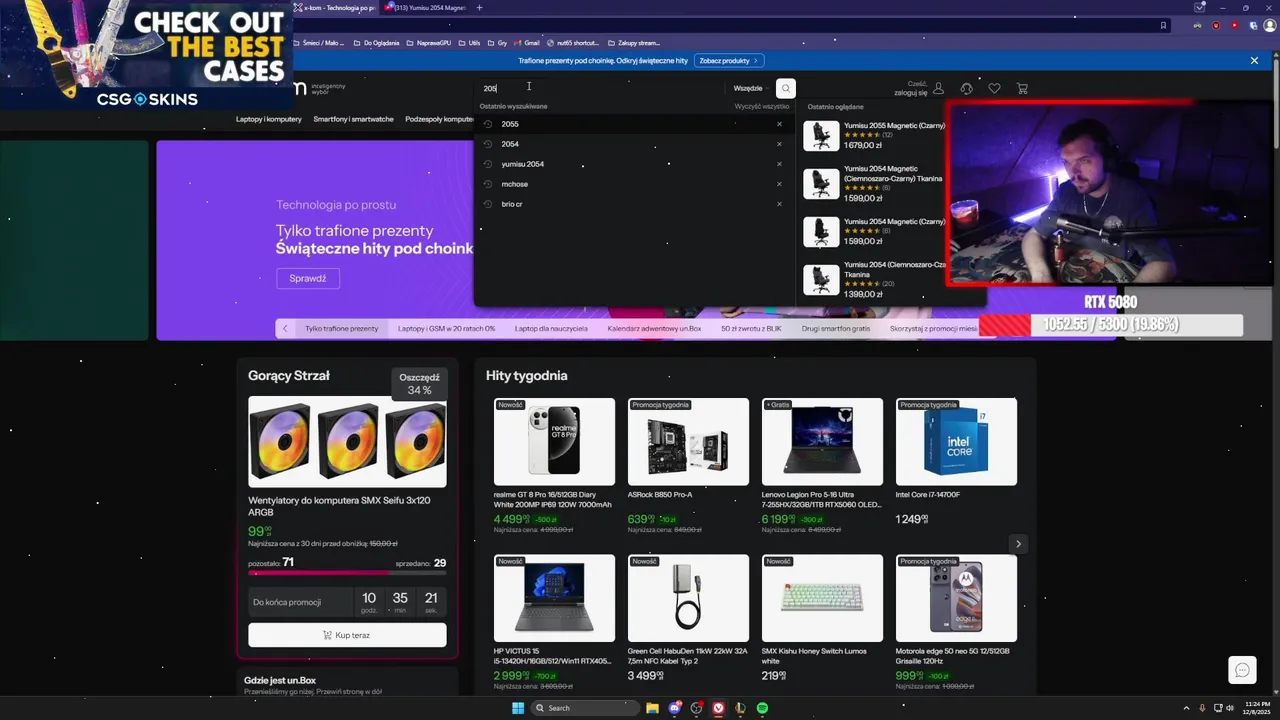The image size is (1280, 720).
Task: Remove '2054' from recent searches
Action: (779, 144)
